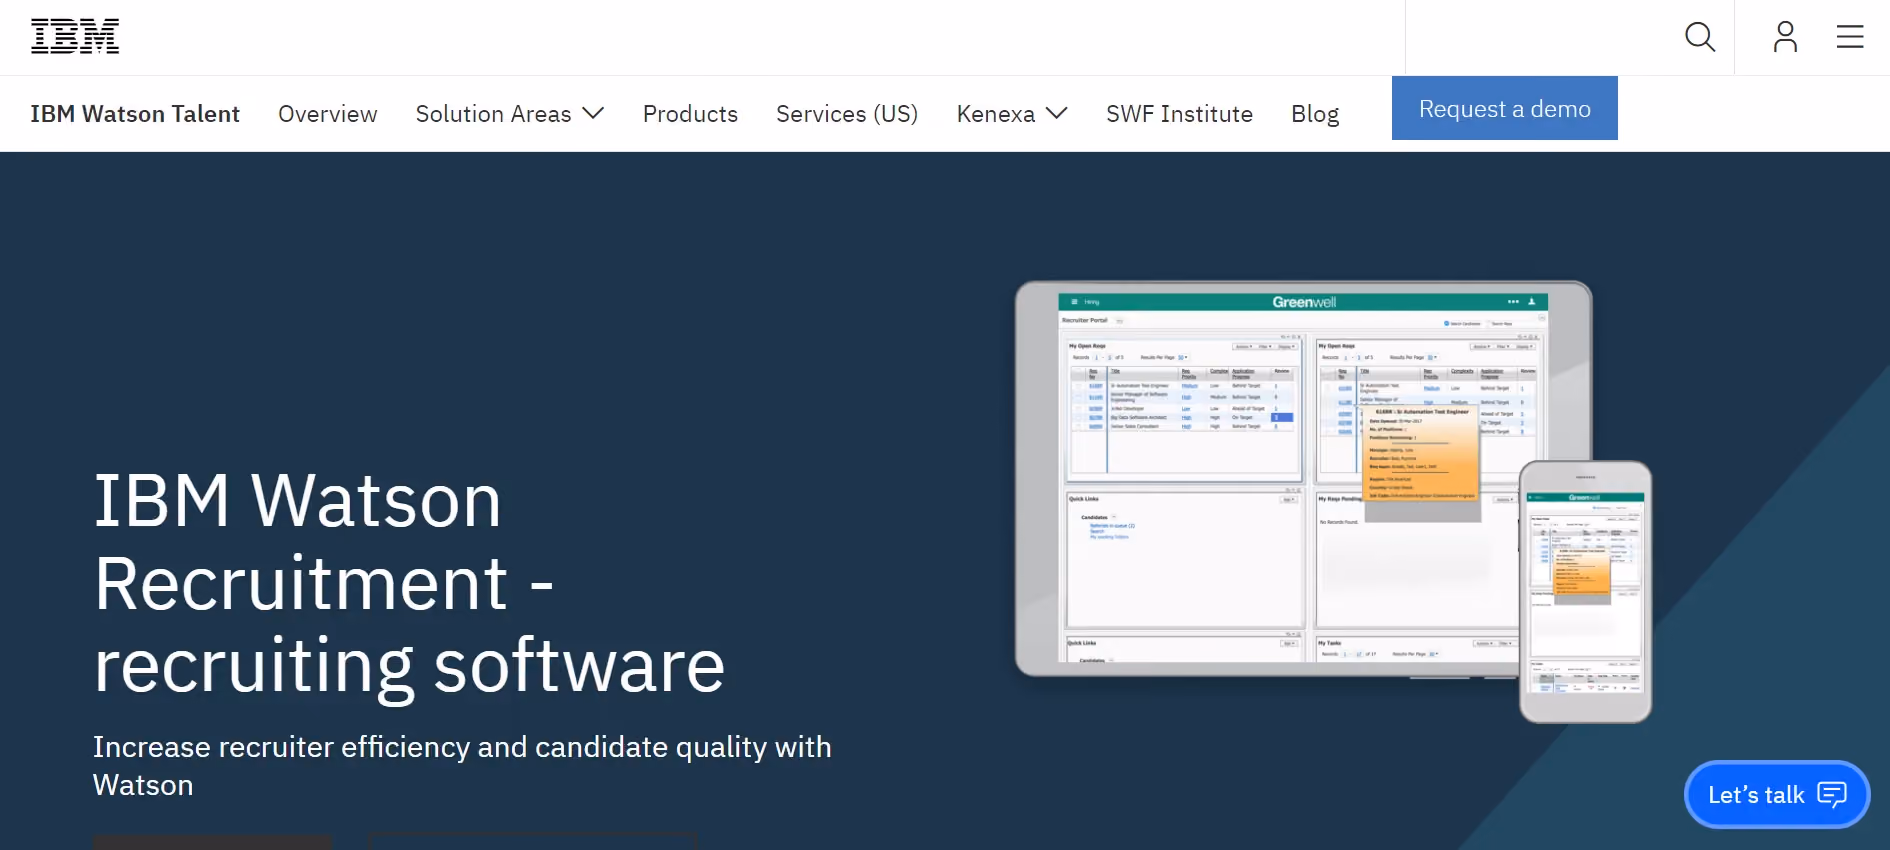Viewport: 1890px width, 850px height.
Task: Open the Products menu item
Action: point(690,114)
